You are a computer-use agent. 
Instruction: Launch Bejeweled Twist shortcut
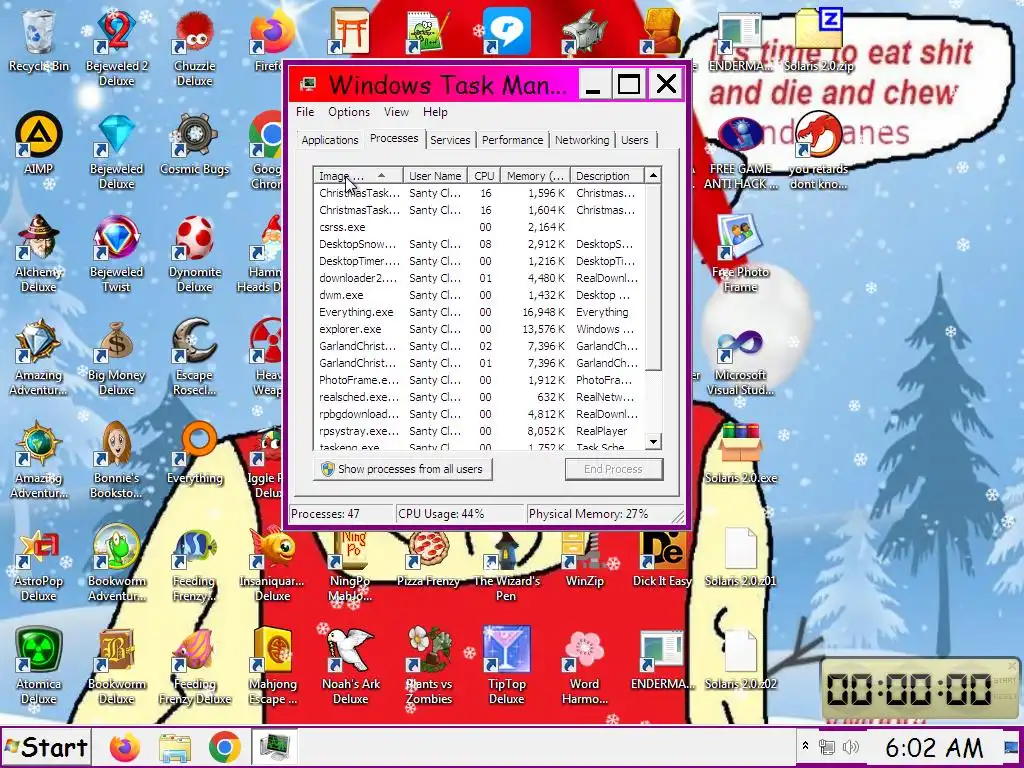pos(116,253)
